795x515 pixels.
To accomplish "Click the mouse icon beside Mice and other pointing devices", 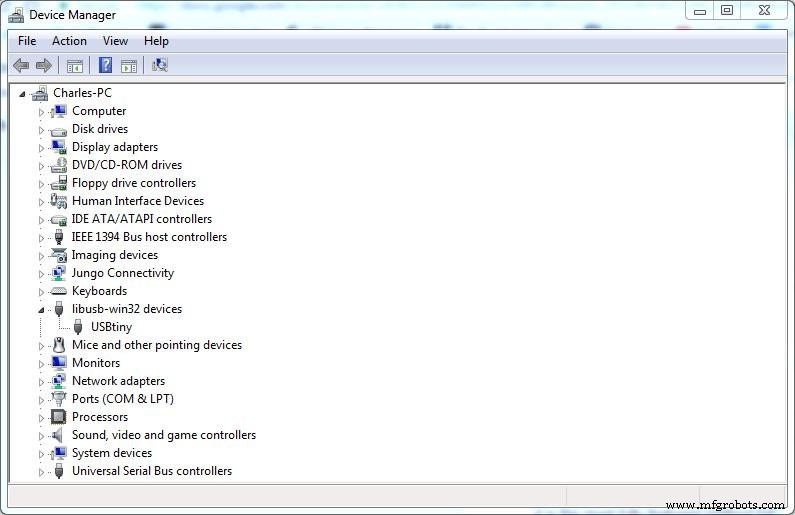I will [59, 345].
